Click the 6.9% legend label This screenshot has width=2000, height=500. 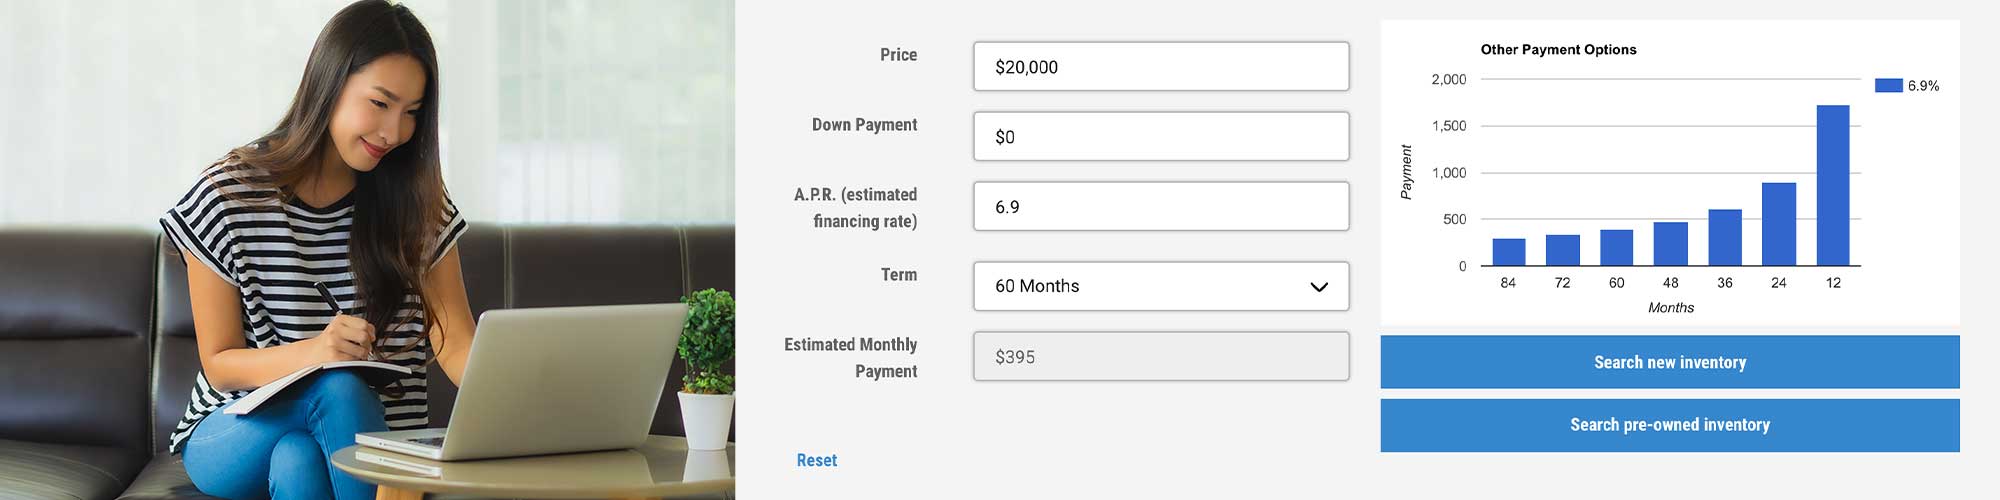[x=1923, y=86]
